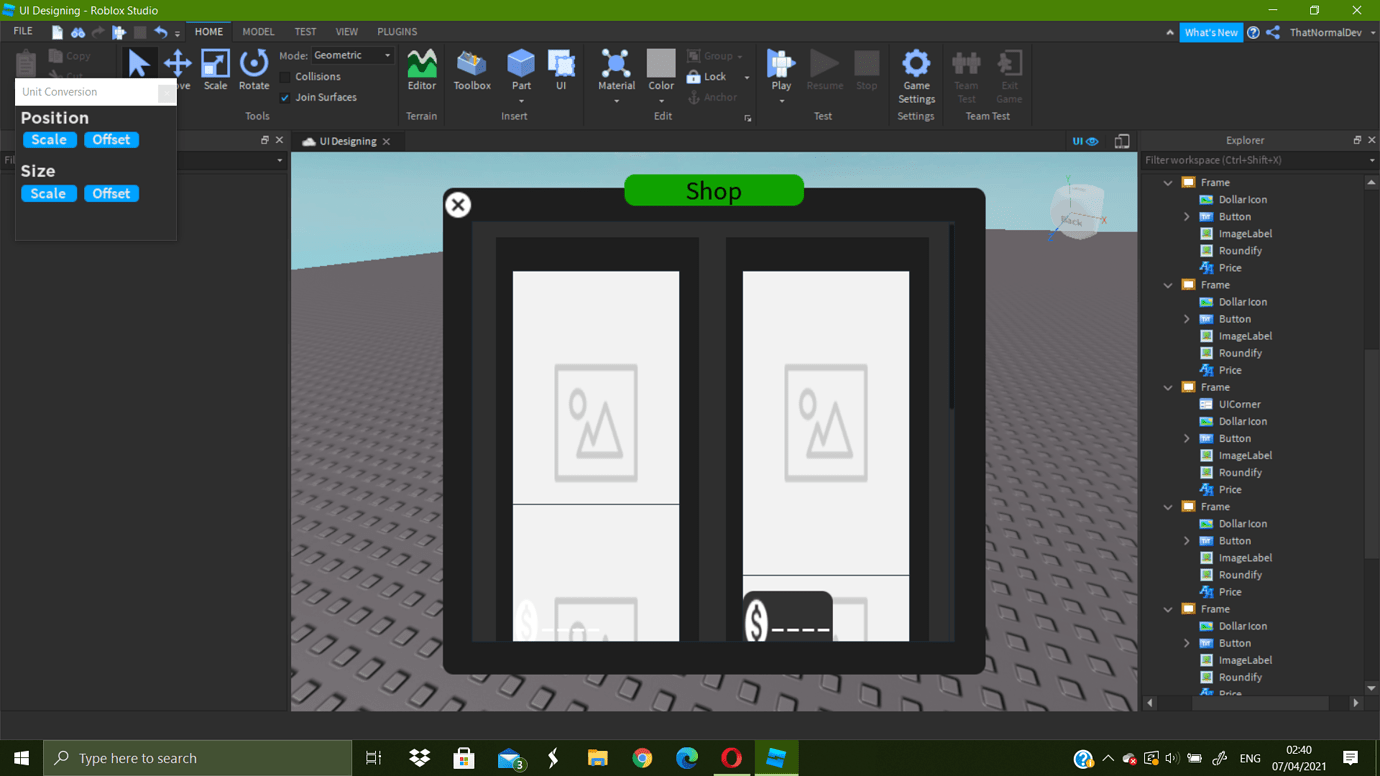The height and width of the screenshot is (776, 1380).
Task: Activate the Rotate tool
Action: click(x=254, y=70)
